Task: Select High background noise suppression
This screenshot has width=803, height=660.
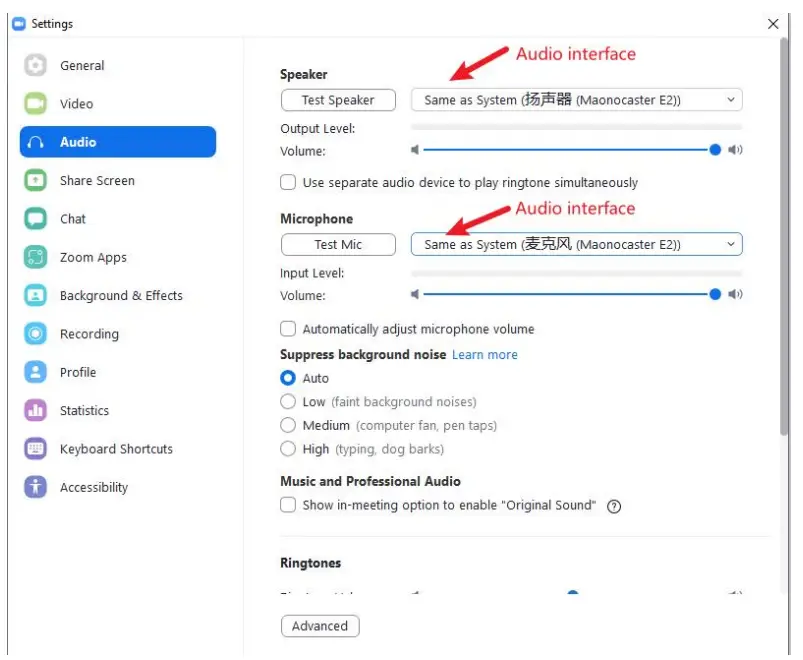Action: point(288,449)
